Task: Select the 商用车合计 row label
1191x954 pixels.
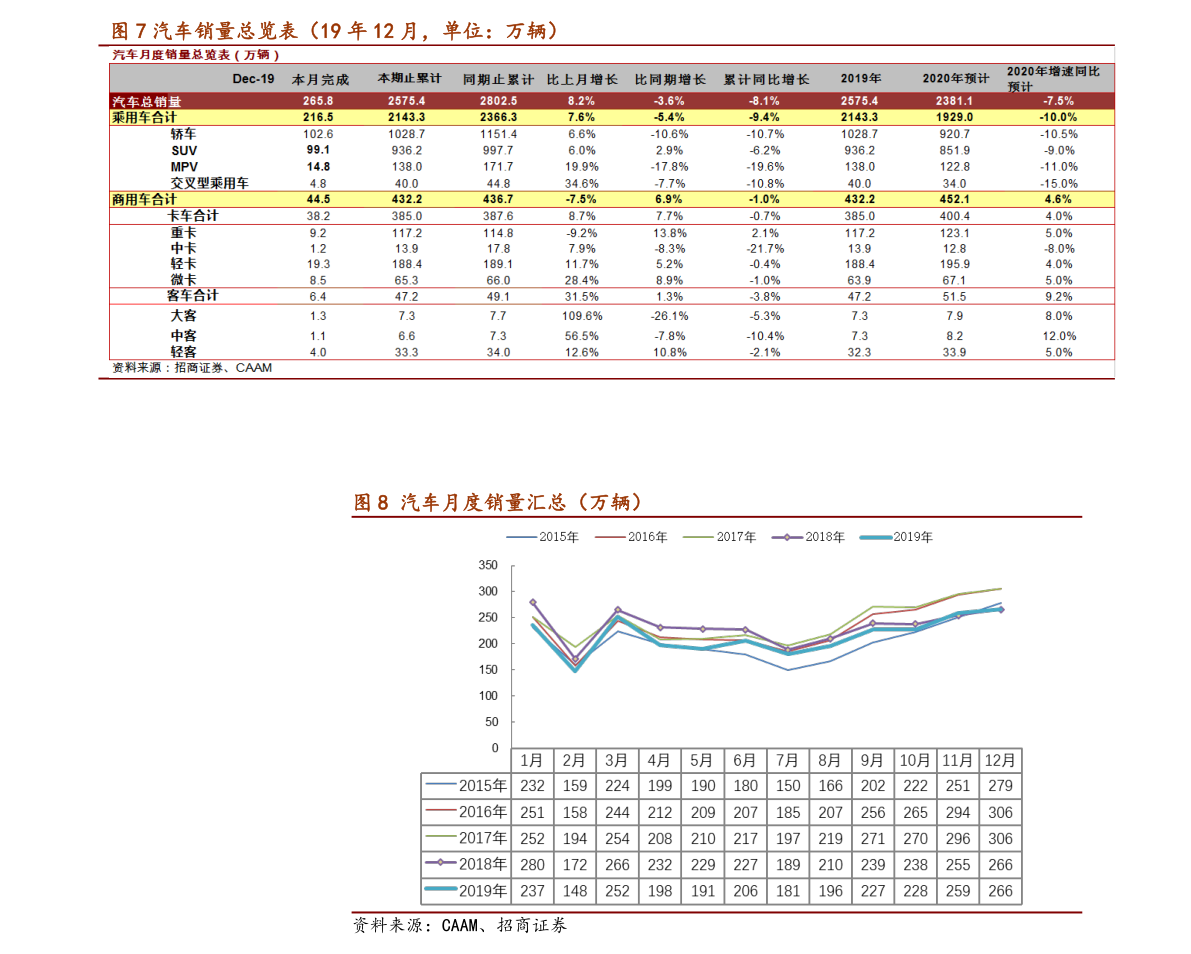Action: tap(146, 199)
